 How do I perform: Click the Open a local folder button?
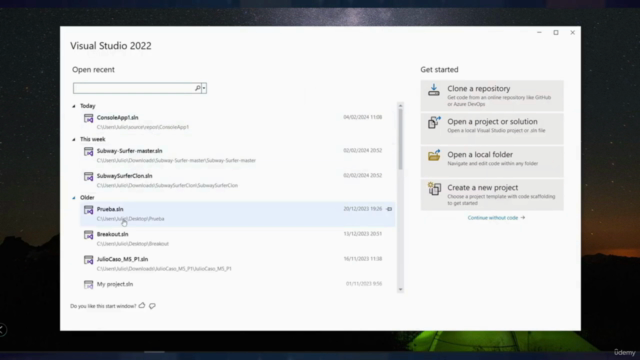[x=492, y=162]
